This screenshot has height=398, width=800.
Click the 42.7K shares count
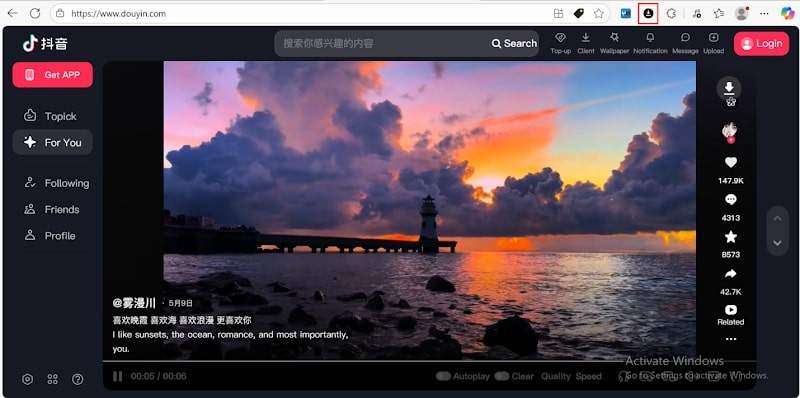[731, 292]
